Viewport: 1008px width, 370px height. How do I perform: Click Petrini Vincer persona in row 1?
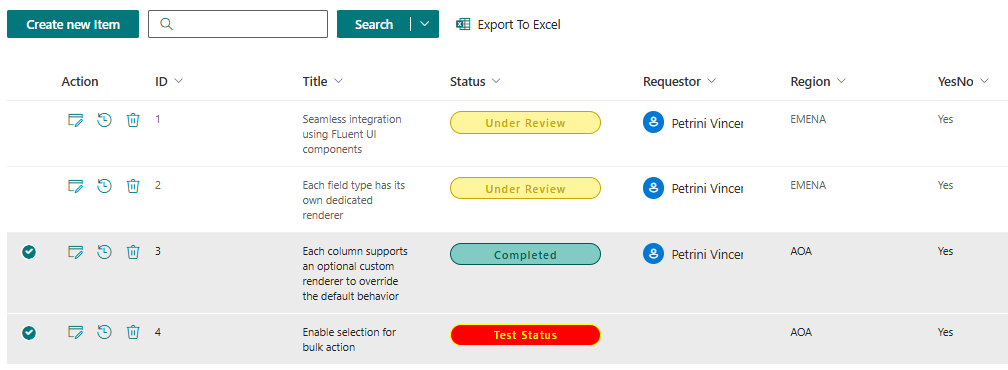693,123
